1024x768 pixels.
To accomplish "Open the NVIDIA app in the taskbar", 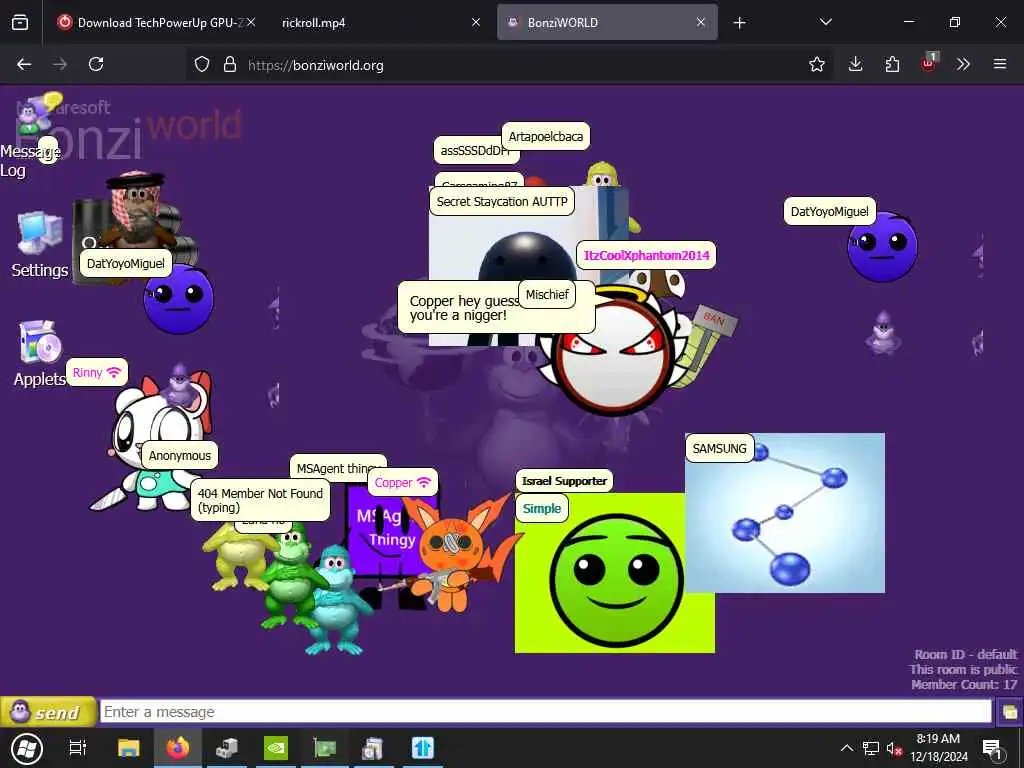I will click(x=276, y=748).
